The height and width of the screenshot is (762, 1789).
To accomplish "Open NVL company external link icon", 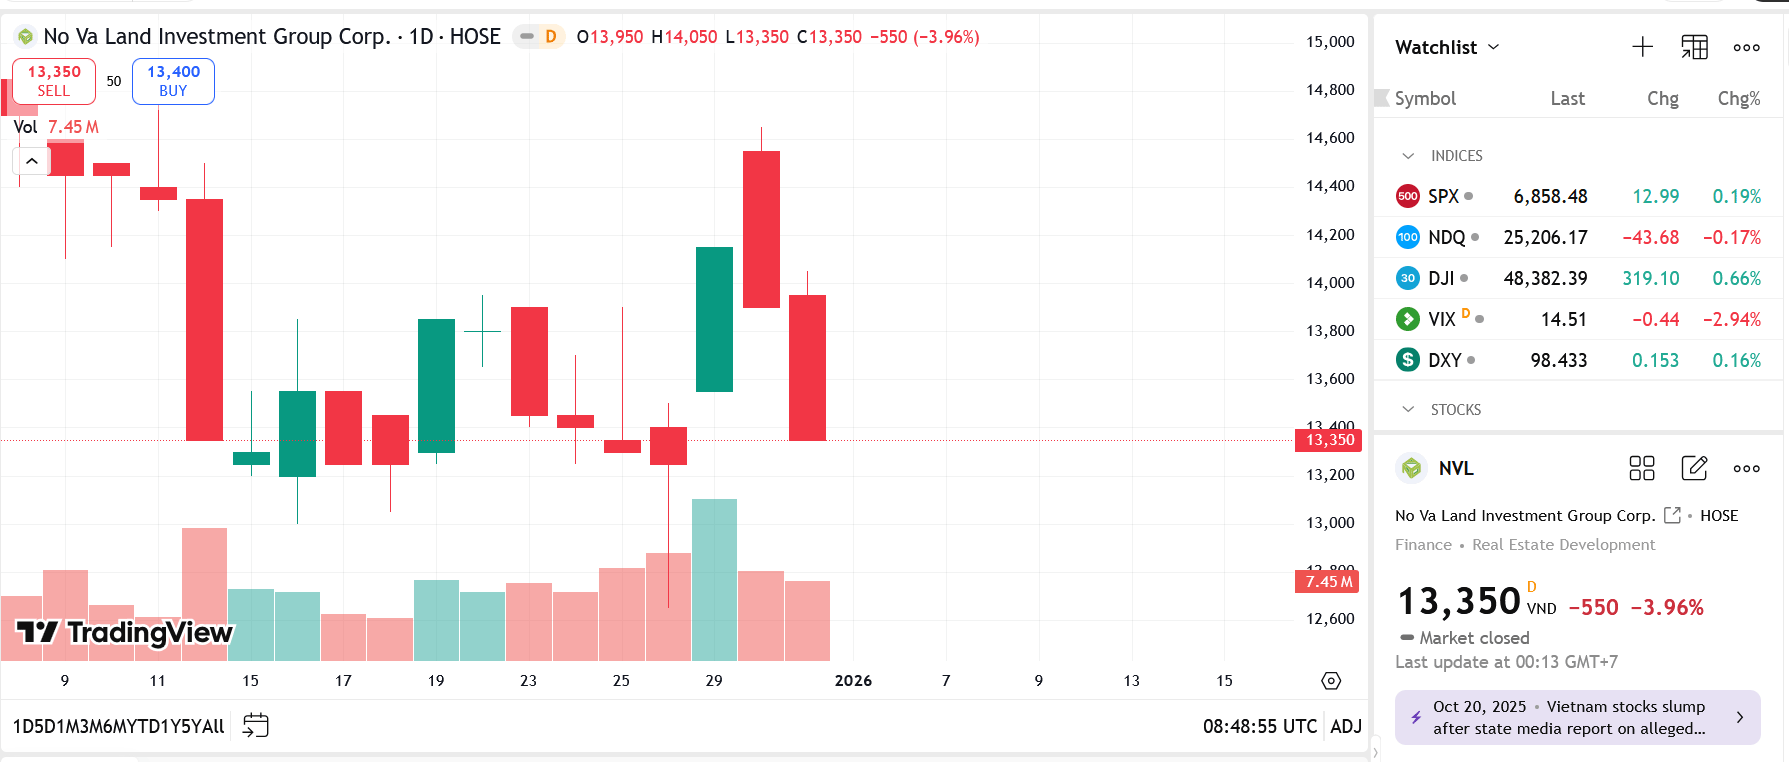I will coord(1672,515).
